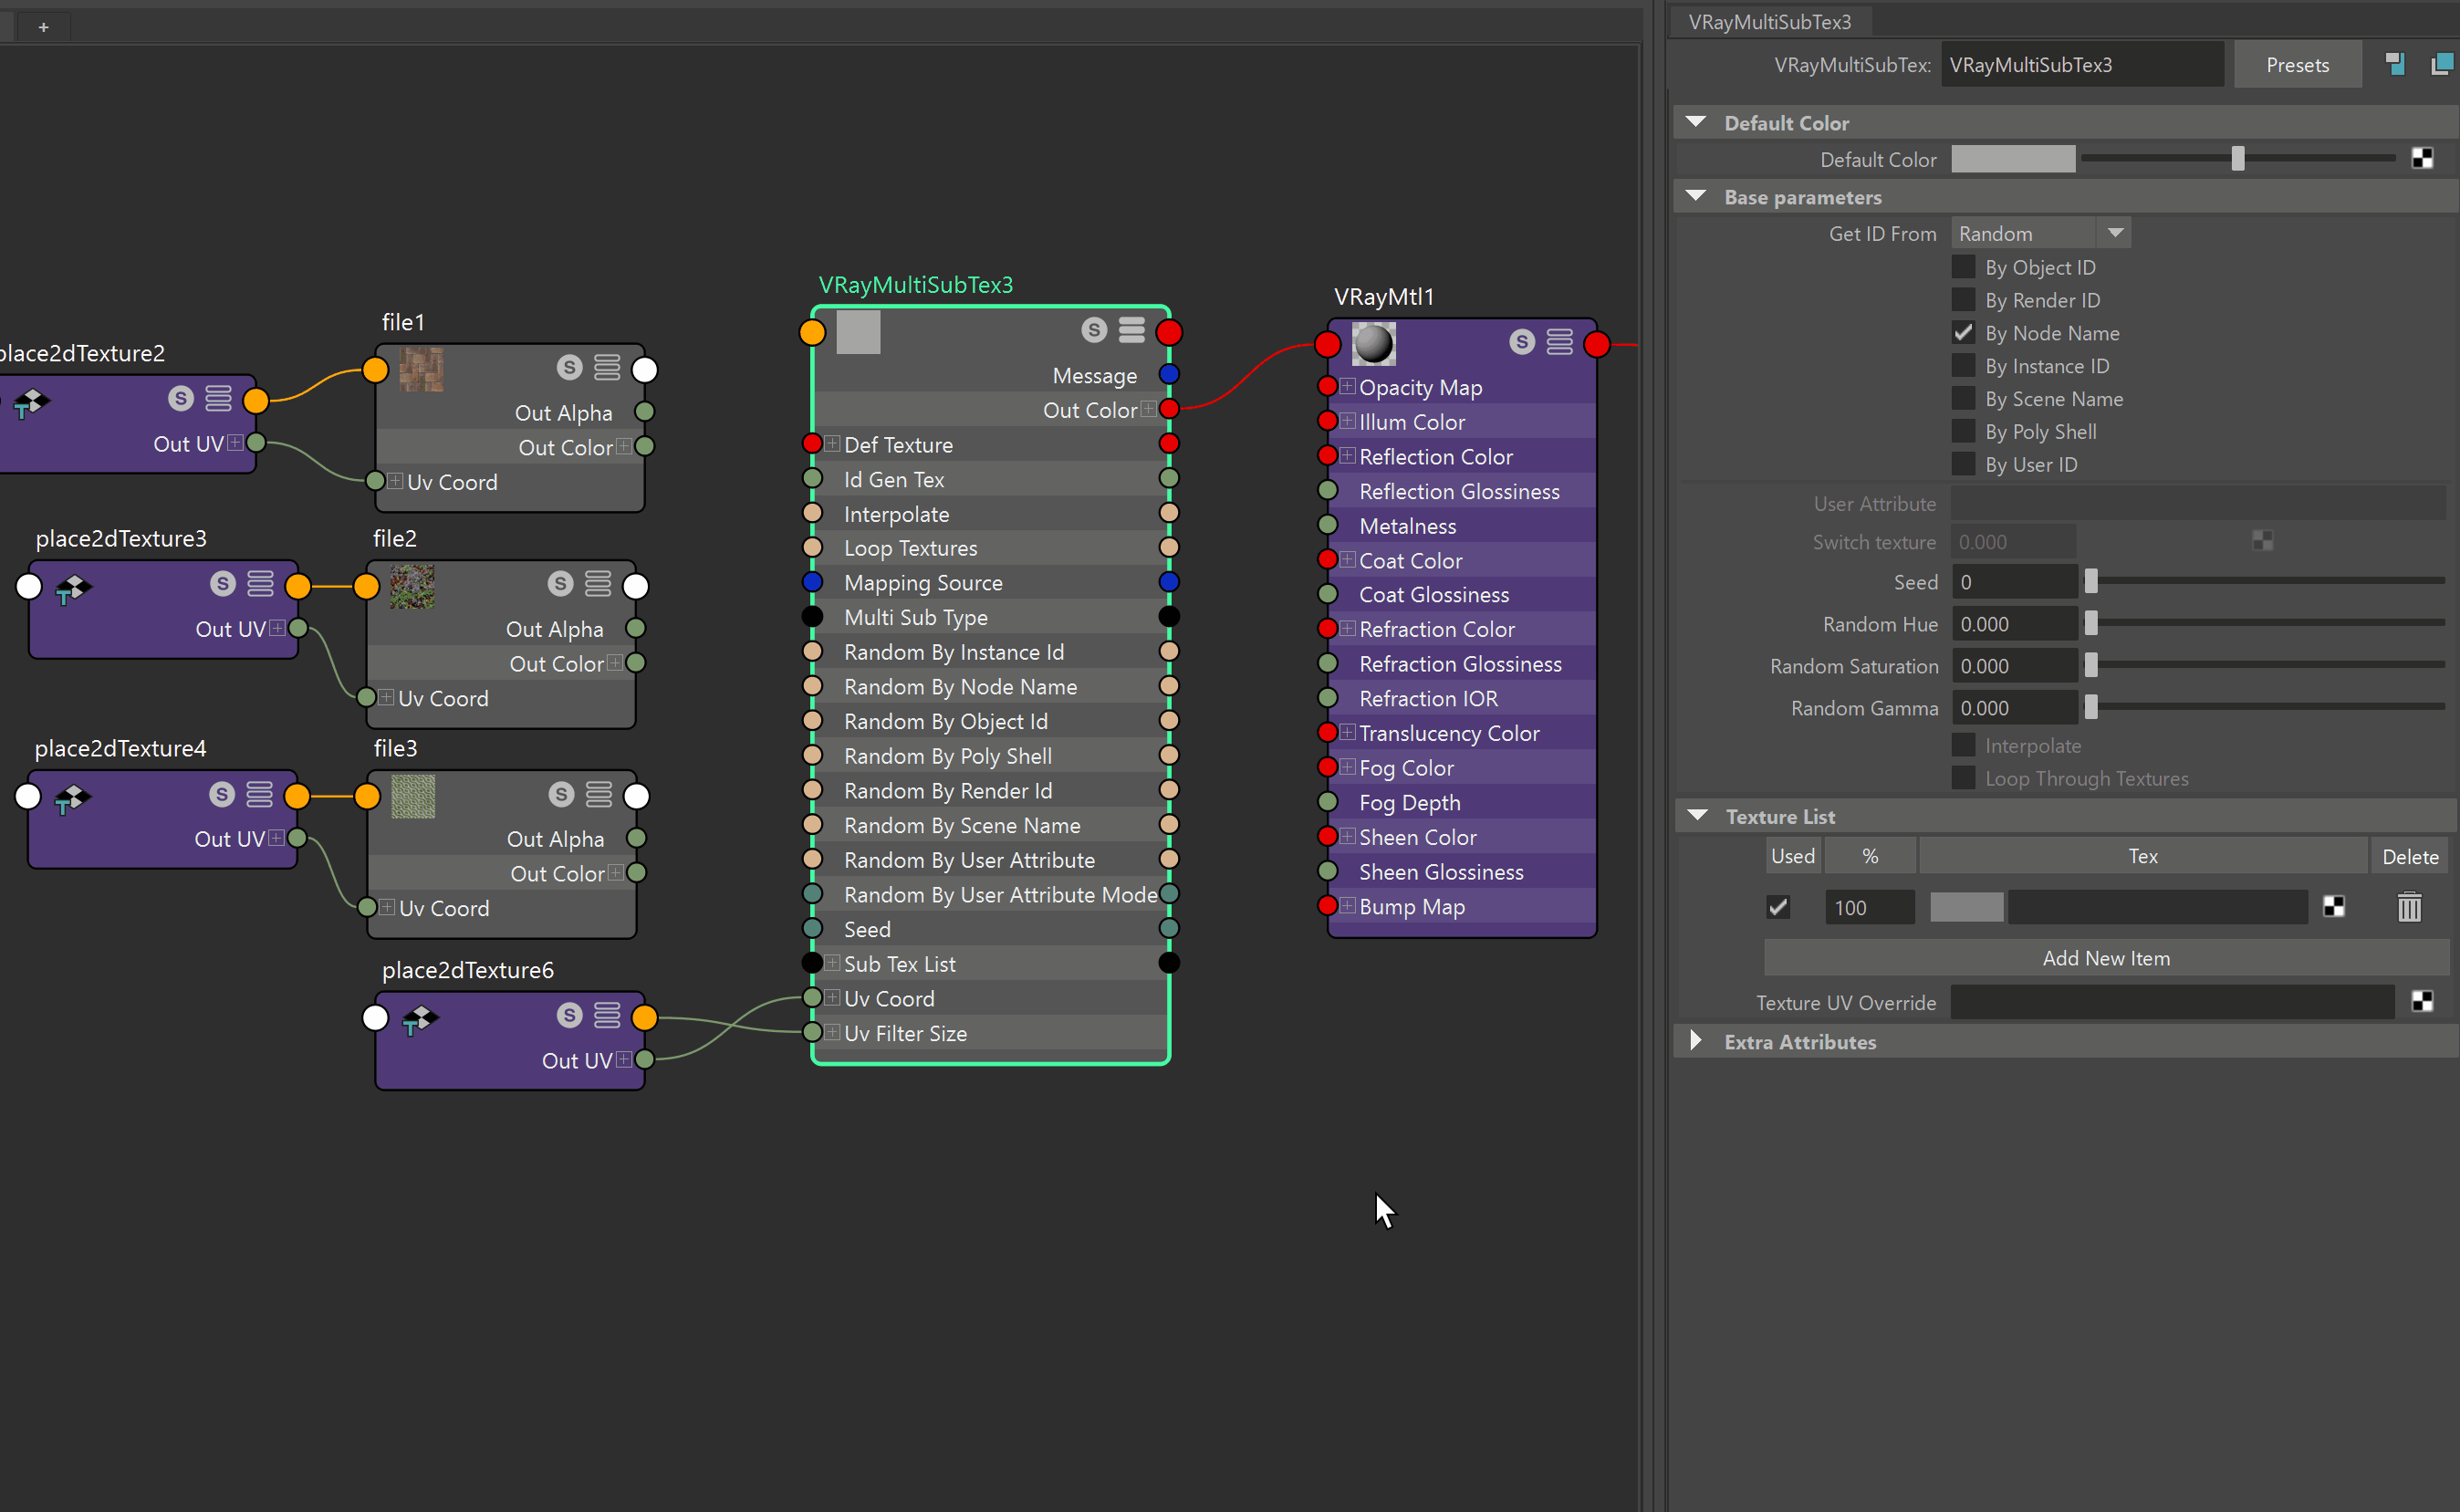Click the Add New Item button
Viewport: 2460px width, 1512px height.
2106,958
